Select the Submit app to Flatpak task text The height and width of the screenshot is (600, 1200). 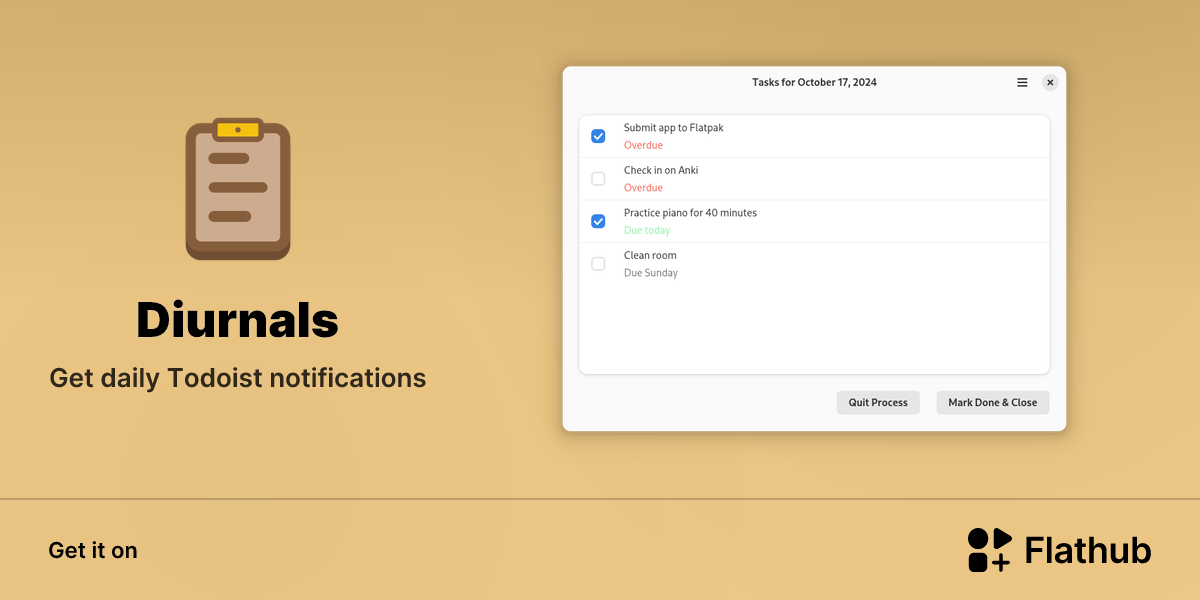(x=673, y=128)
